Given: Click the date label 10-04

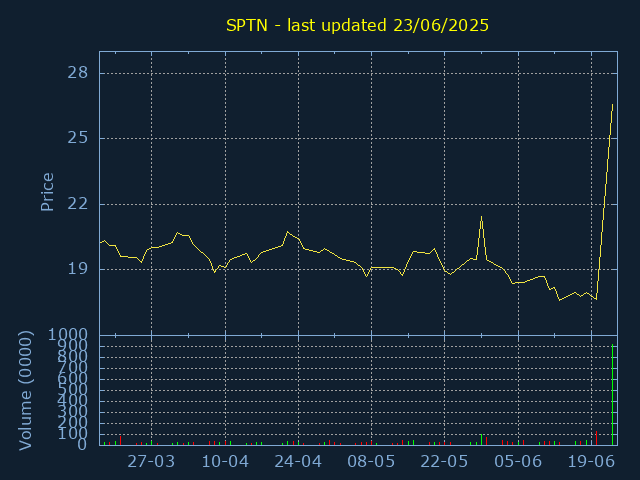Looking at the screenshot, I should 225,462.
